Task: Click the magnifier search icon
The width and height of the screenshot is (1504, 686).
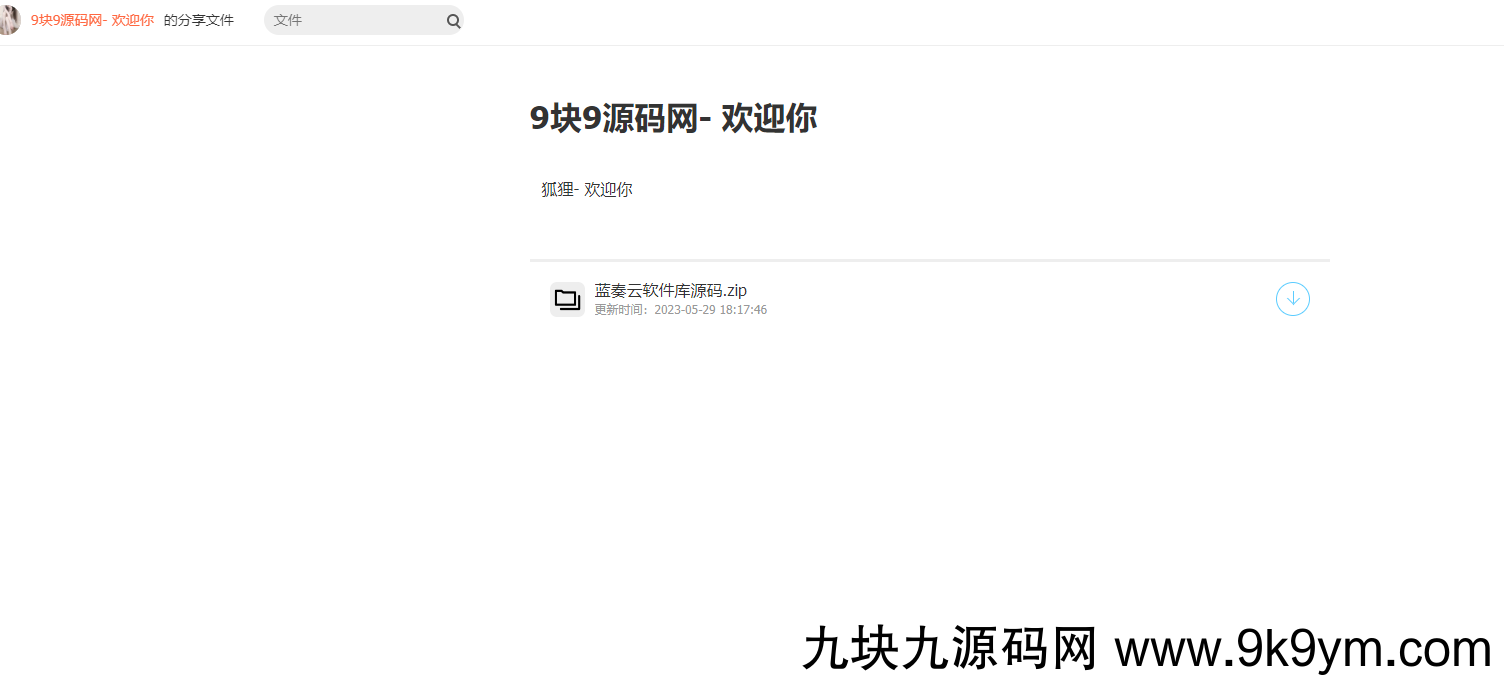Action: pos(453,21)
